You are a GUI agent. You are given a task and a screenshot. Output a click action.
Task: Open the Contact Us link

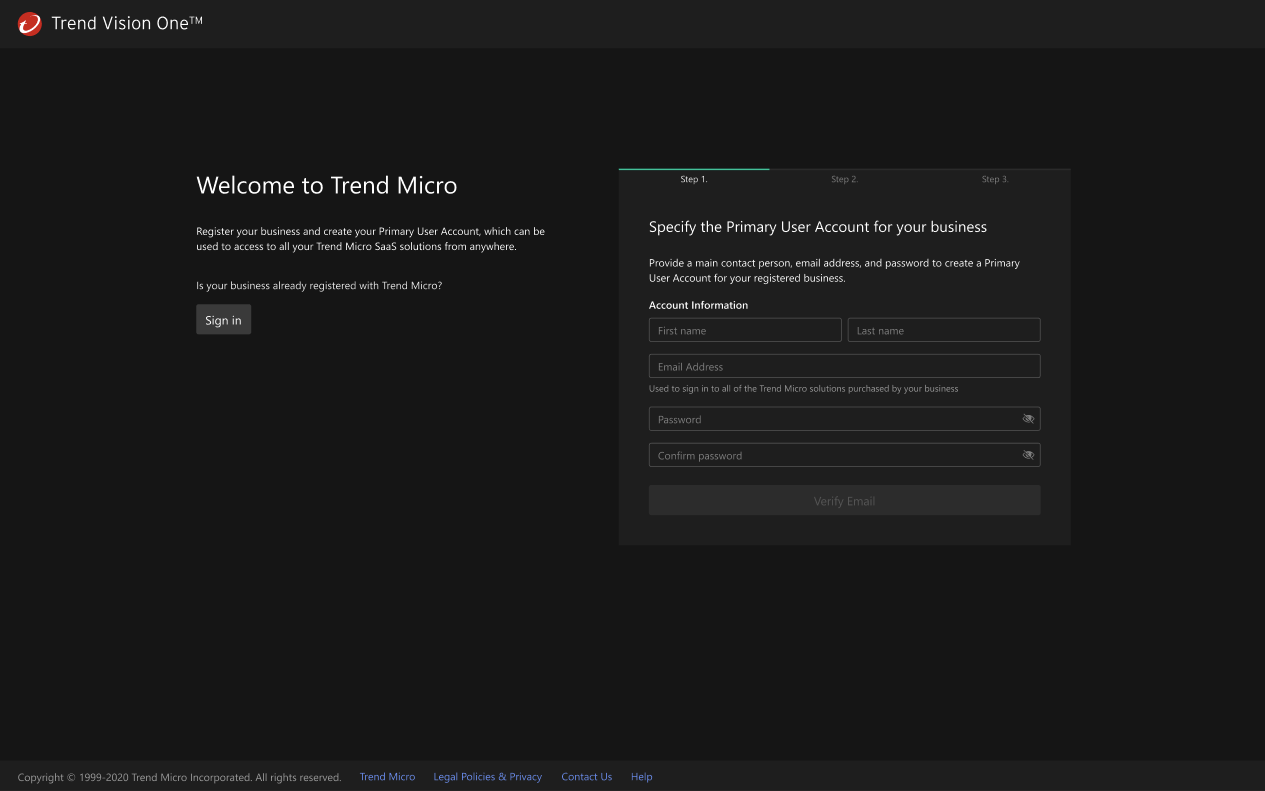(586, 776)
